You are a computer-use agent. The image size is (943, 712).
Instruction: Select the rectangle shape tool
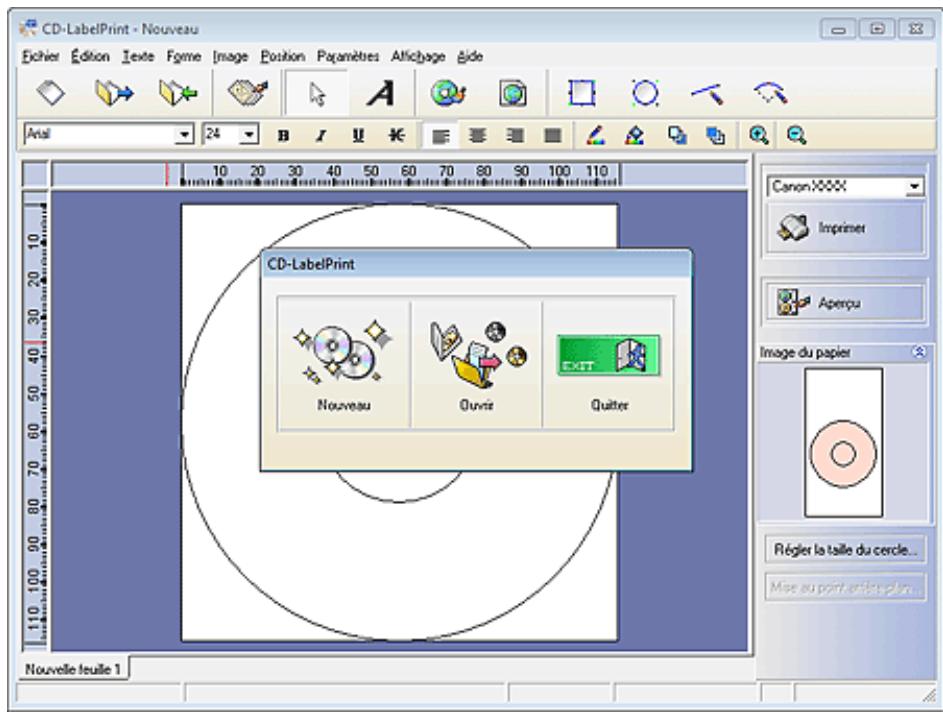tap(582, 93)
